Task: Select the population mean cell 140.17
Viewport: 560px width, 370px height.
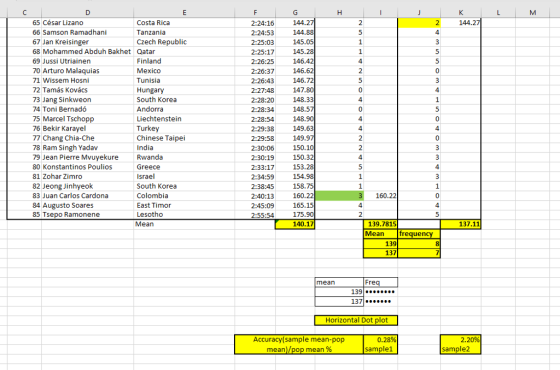Action: click(295, 224)
